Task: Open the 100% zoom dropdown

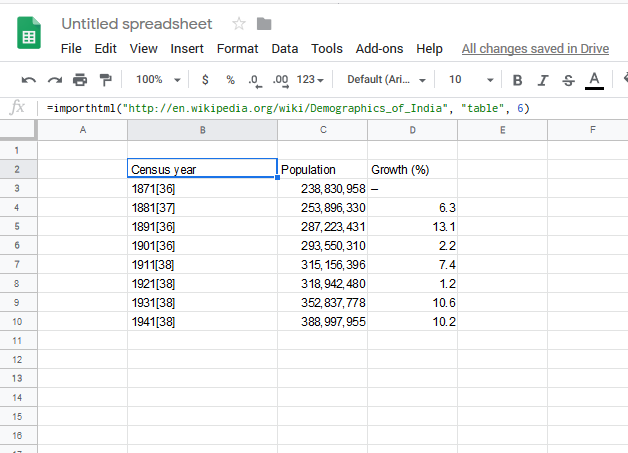Action: (158, 80)
